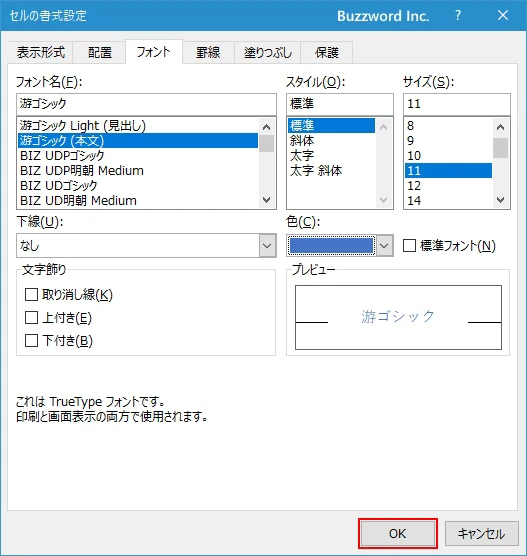The width and height of the screenshot is (527, 556).
Task: Choose BIZ UDPゴシック font
Action: tap(138, 155)
